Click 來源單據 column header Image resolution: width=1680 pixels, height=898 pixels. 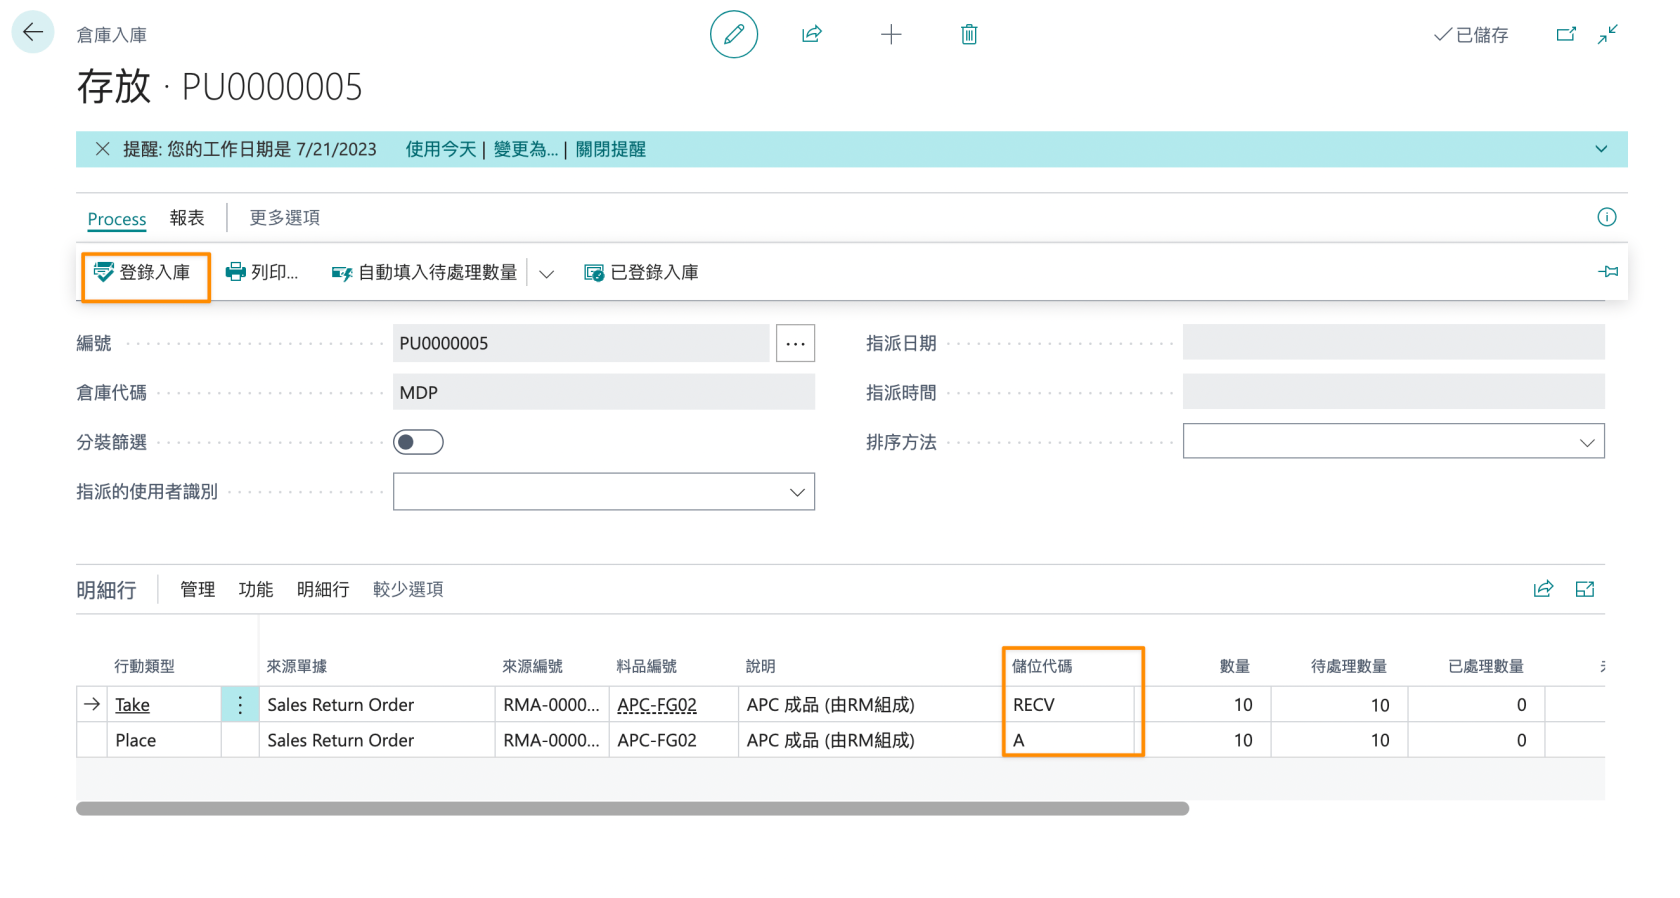297,666
